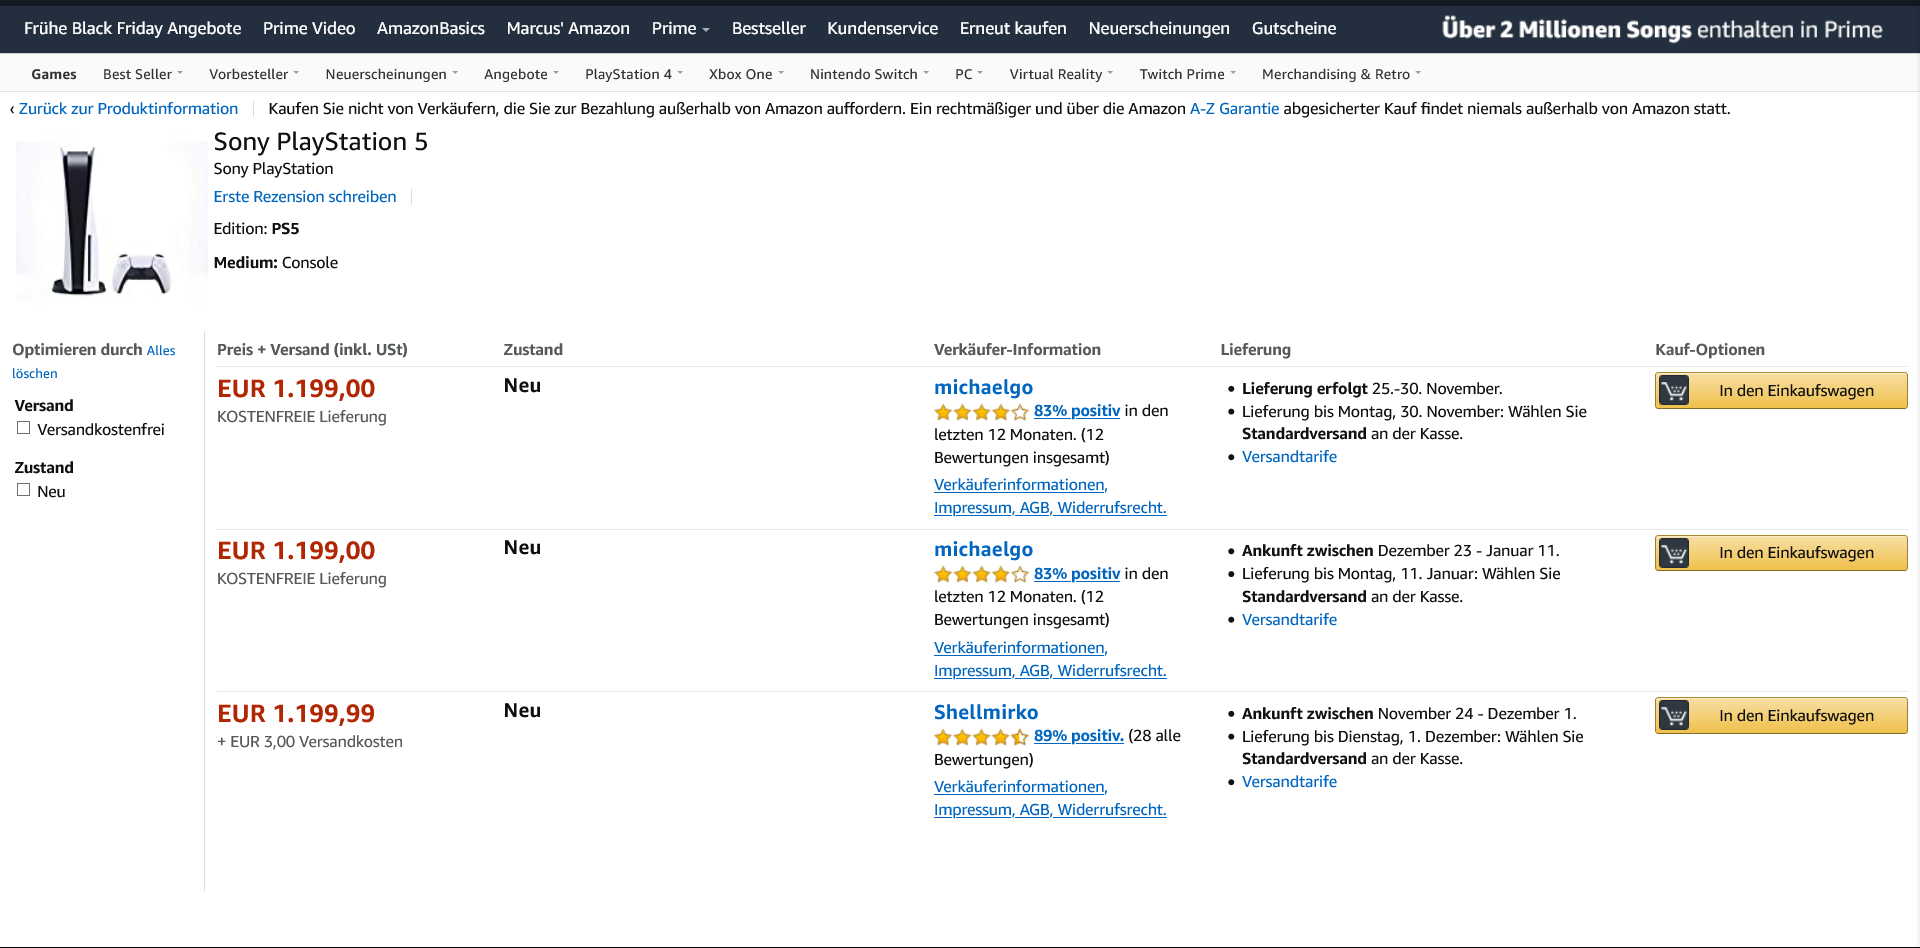Open A-Z Garantie link
1920x948 pixels.
(x=1234, y=108)
